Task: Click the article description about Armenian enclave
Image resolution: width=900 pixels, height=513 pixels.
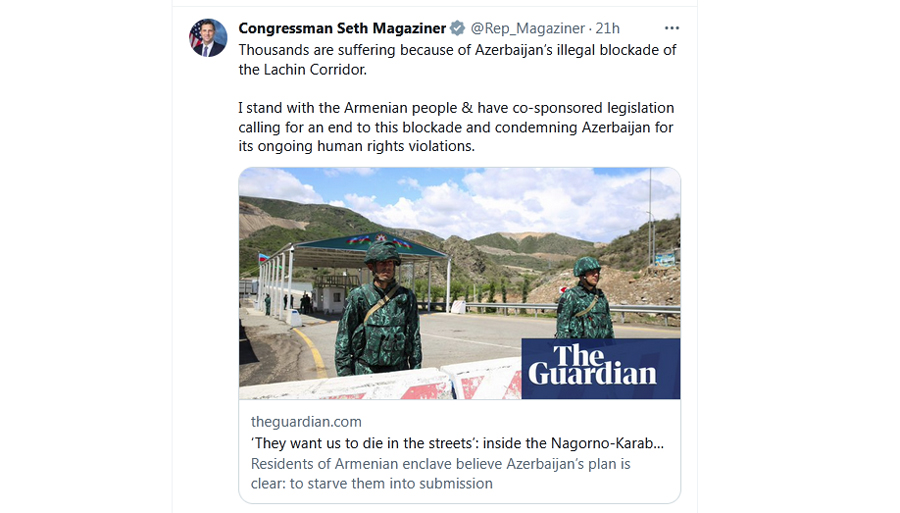Action: tap(440, 473)
